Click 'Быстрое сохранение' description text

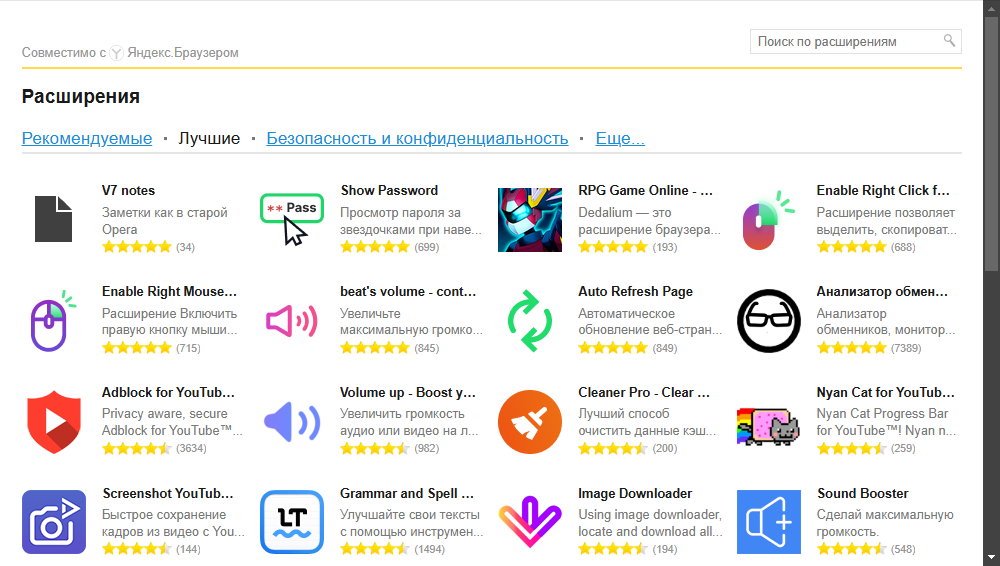pos(164,514)
